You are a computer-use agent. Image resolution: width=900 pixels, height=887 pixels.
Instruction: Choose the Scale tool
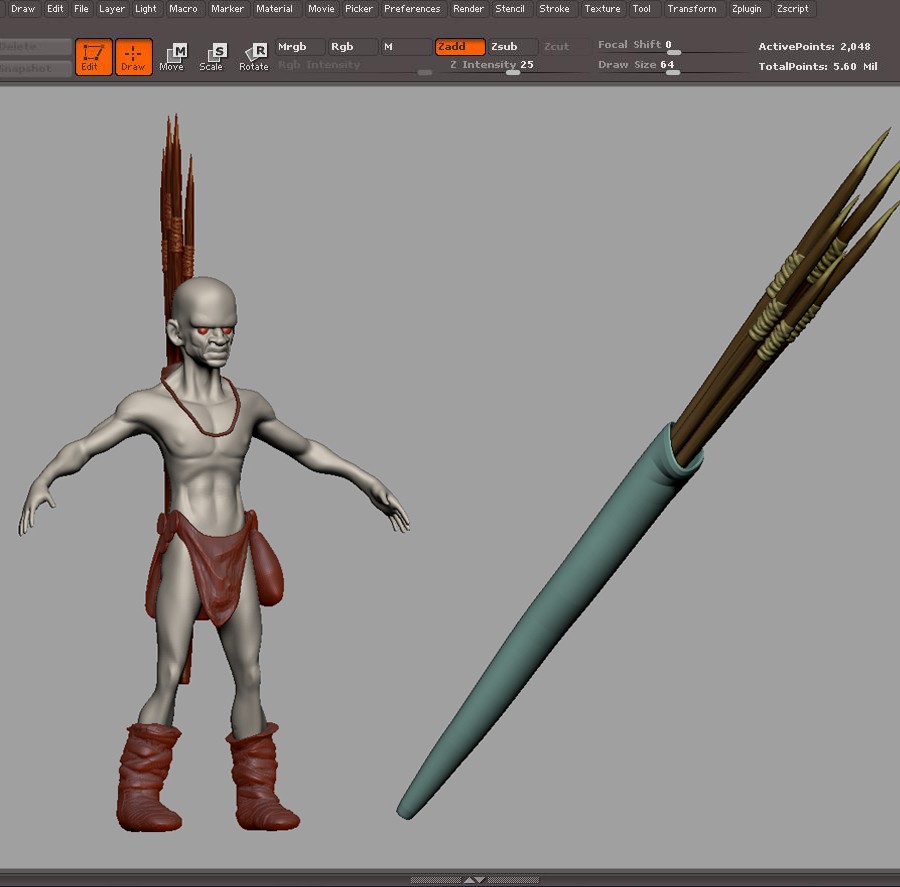(x=212, y=57)
